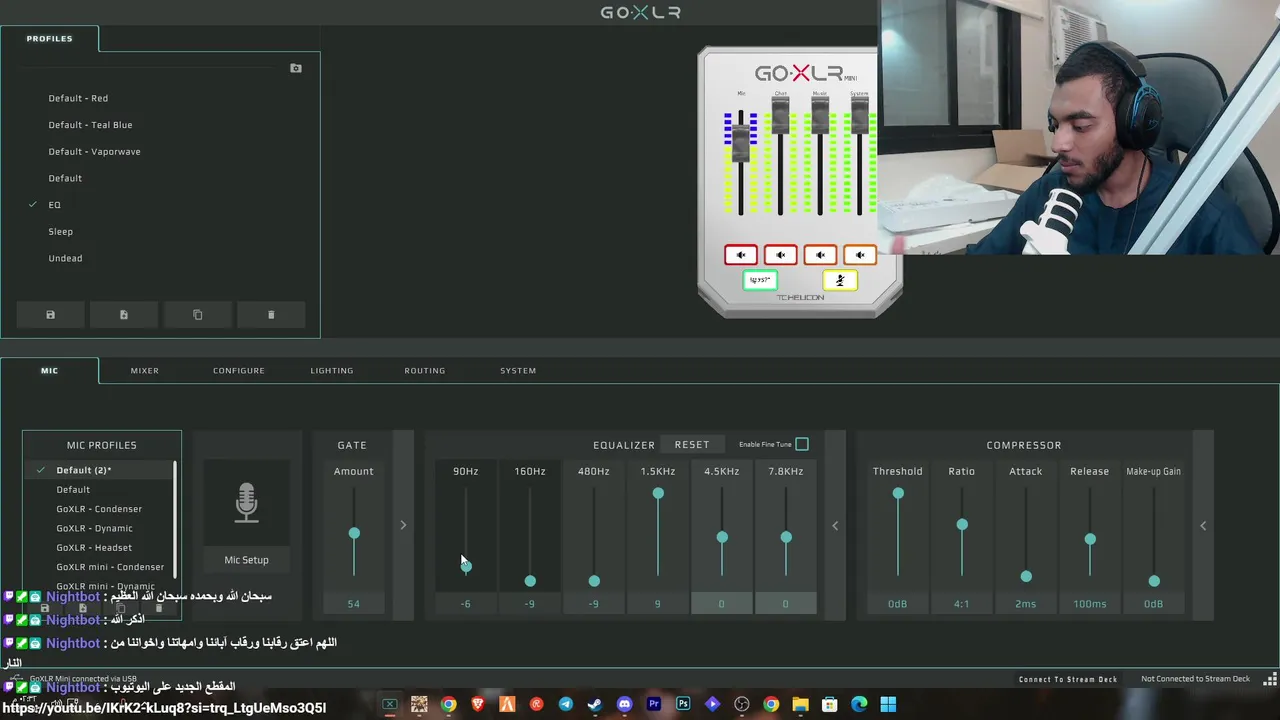
Task: Open Steam from the taskbar
Action: (595, 704)
